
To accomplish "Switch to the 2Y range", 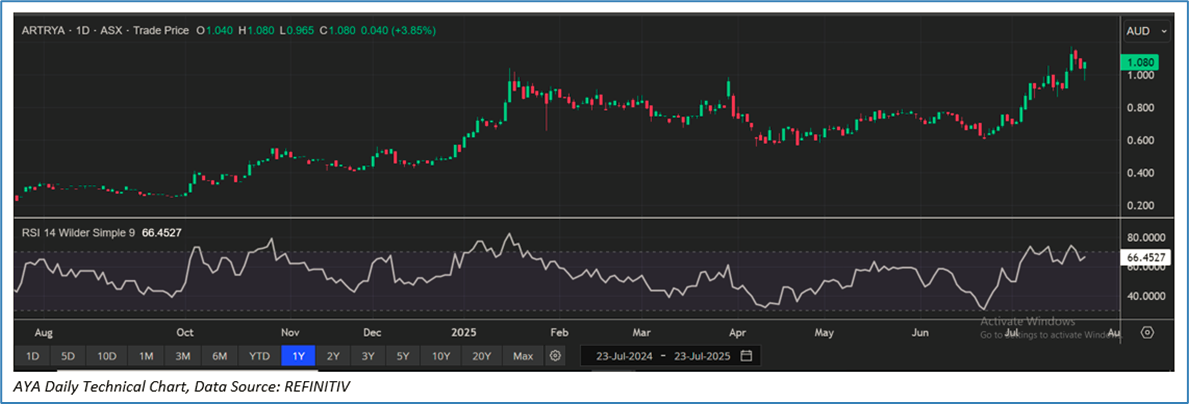I will click(x=333, y=356).
